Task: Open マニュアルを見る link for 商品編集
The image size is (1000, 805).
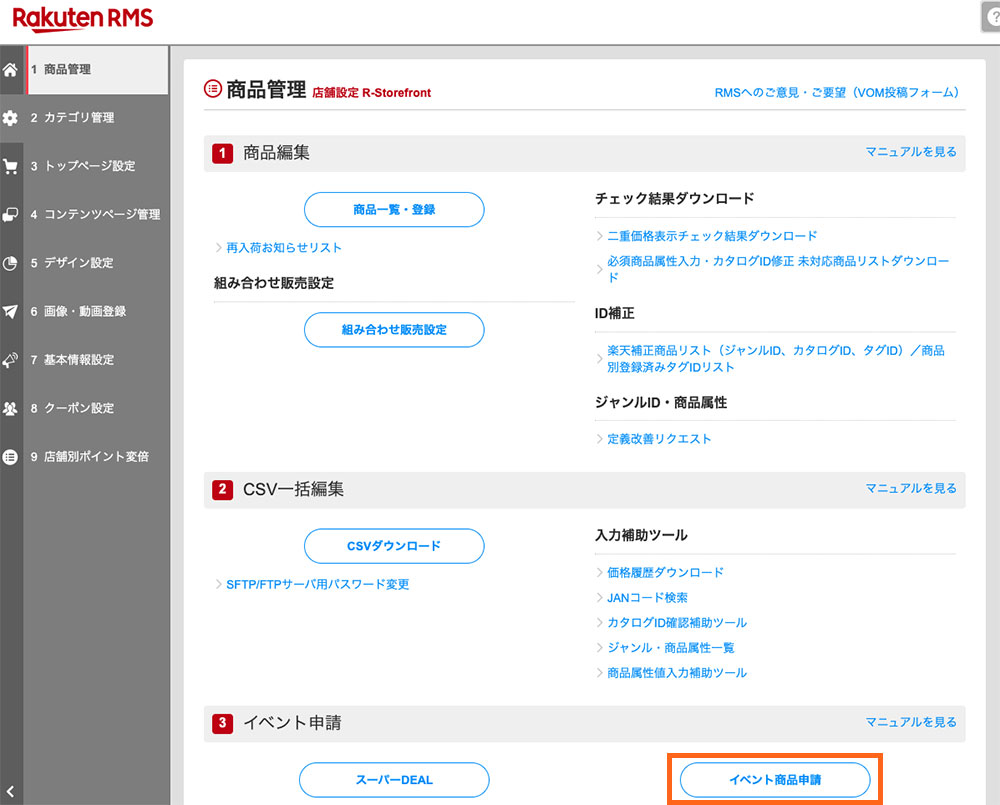Action: (x=911, y=152)
